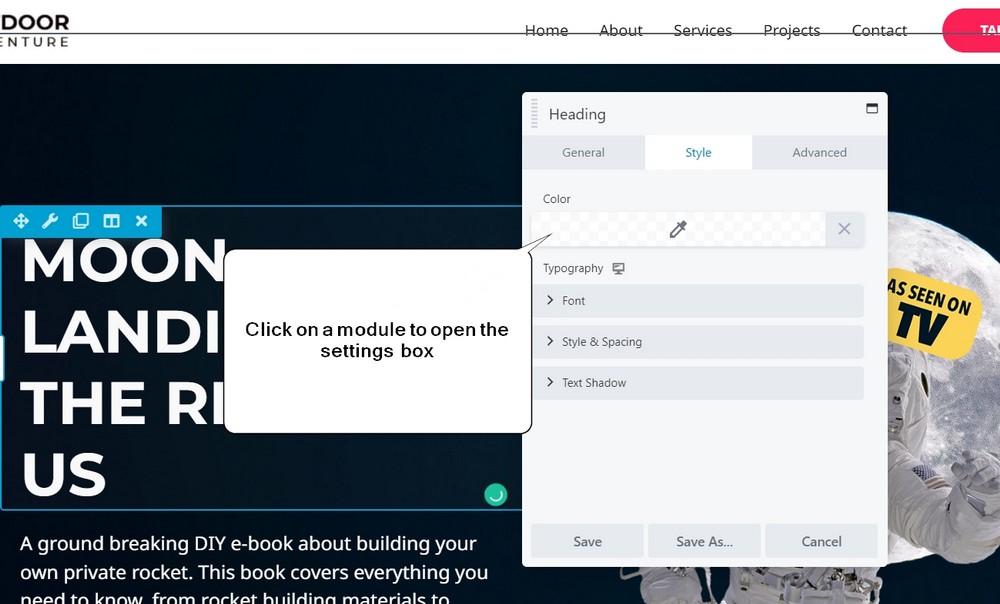
Task: Open column settings via the columns icon
Action: pyautogui.click(x=110, y=221)
